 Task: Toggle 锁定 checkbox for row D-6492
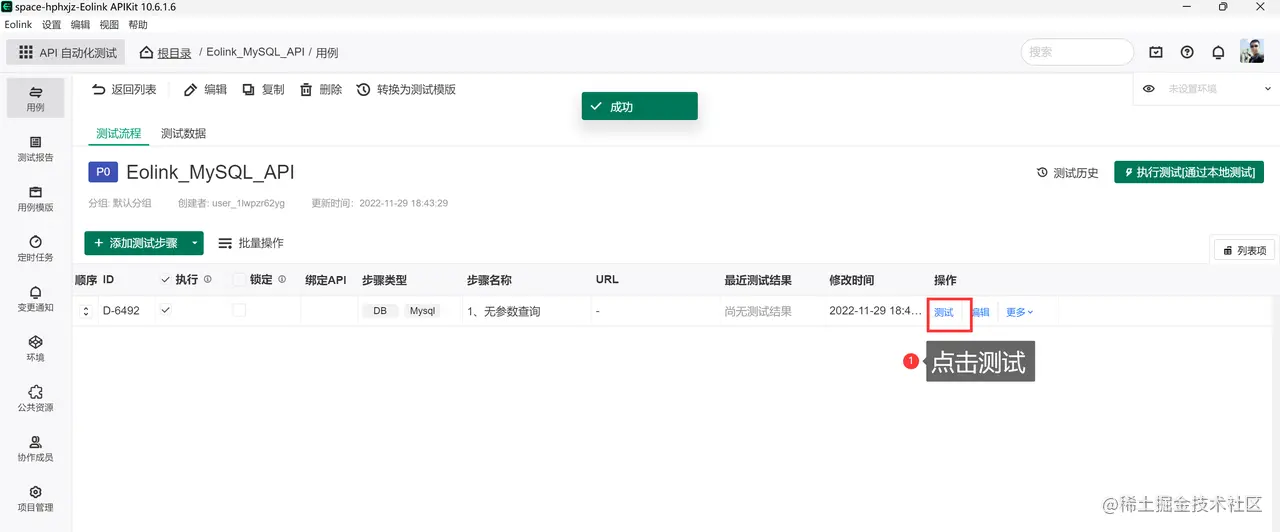click(239, 311)
